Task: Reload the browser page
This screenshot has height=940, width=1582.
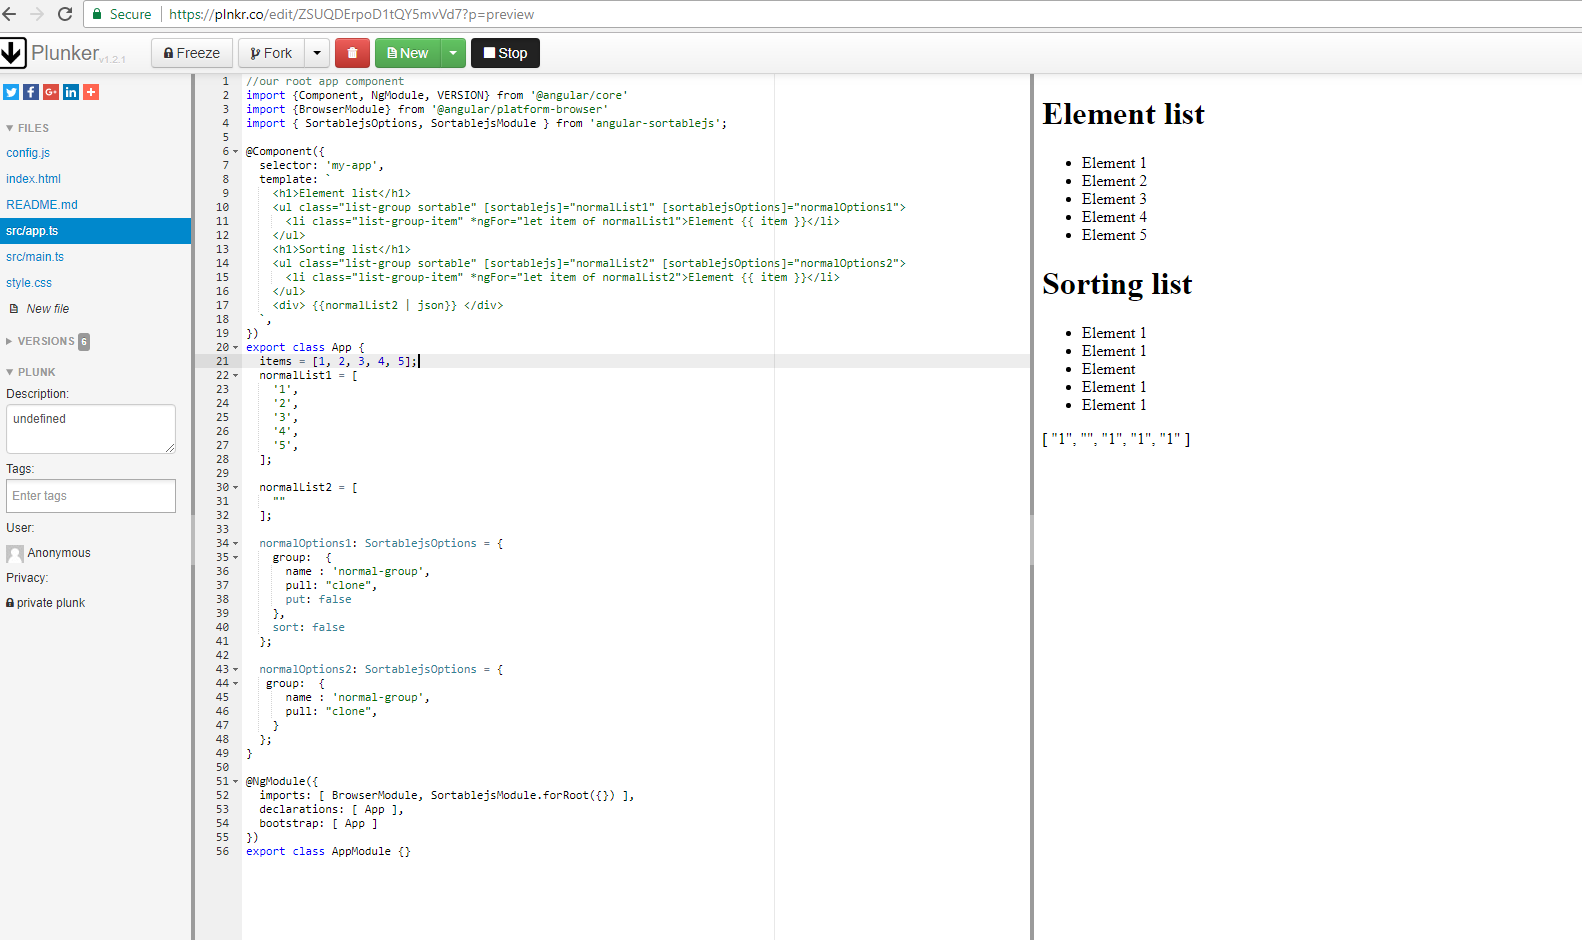Action: tap(65, 14)
